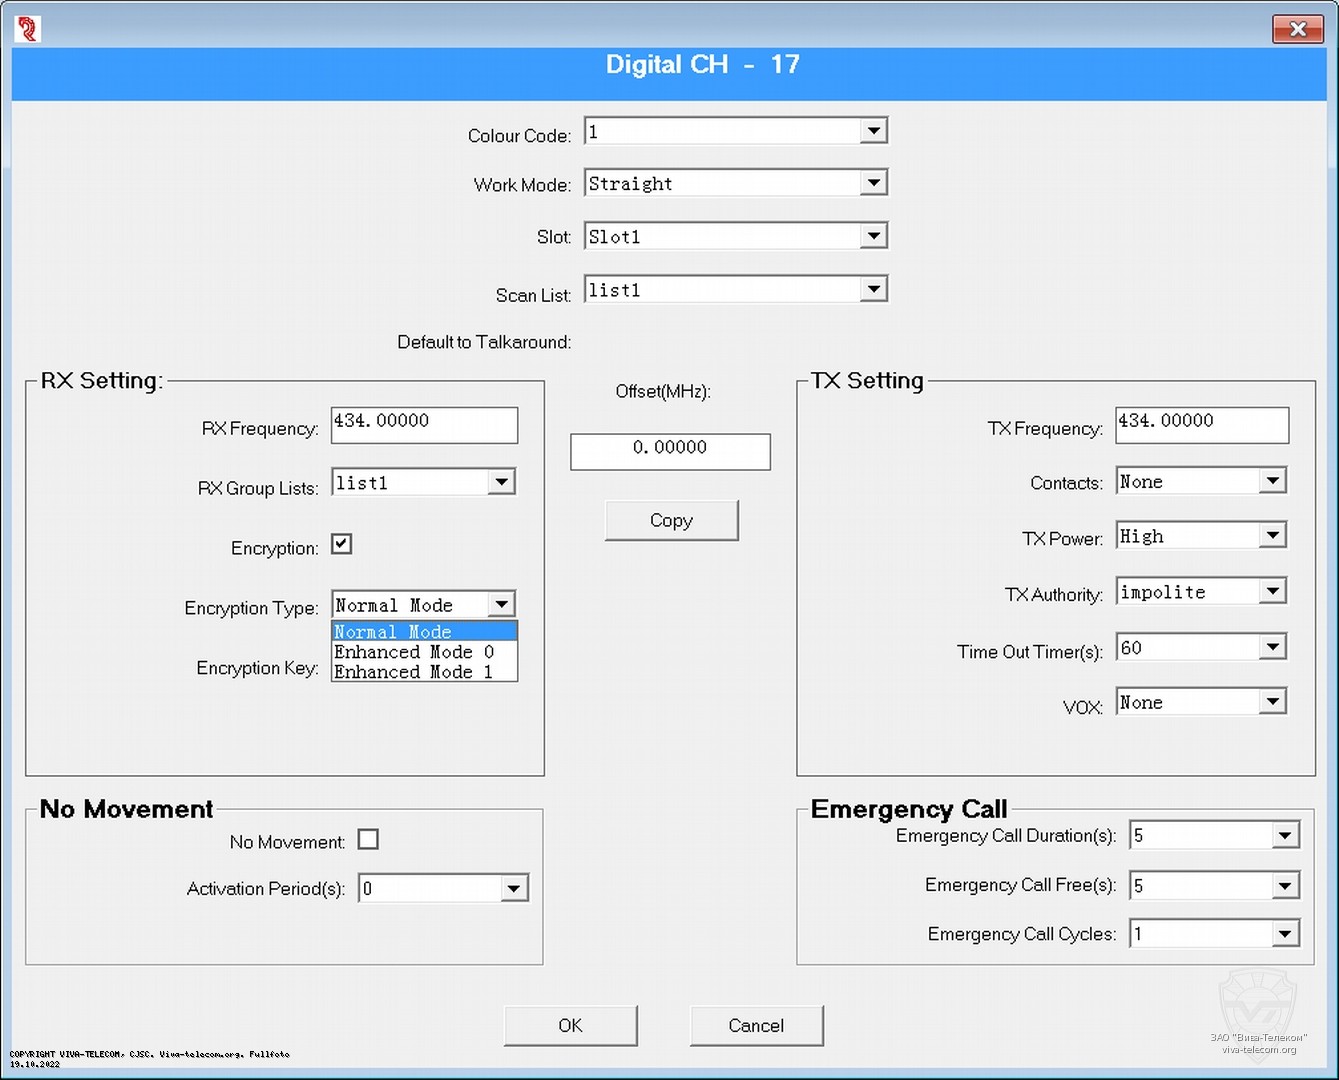Close the Digital CH dialog window

pos(1297,29)
